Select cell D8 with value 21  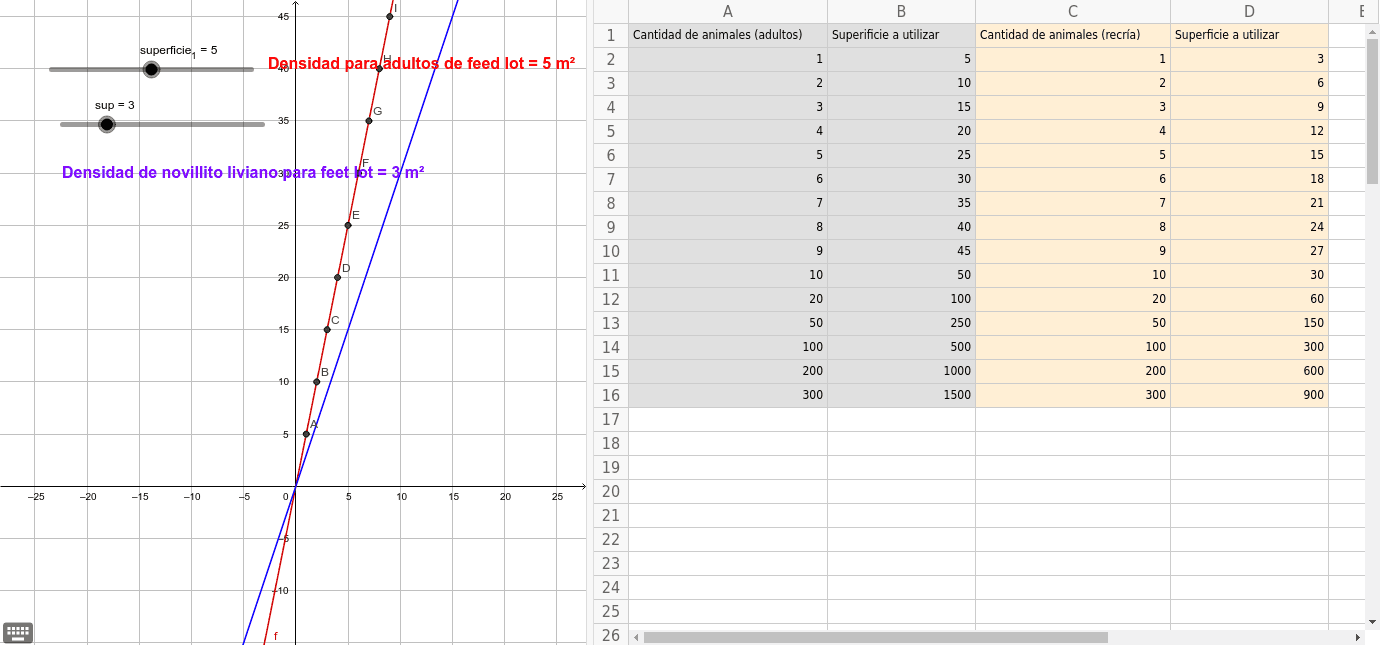(x=1249, y=203)
